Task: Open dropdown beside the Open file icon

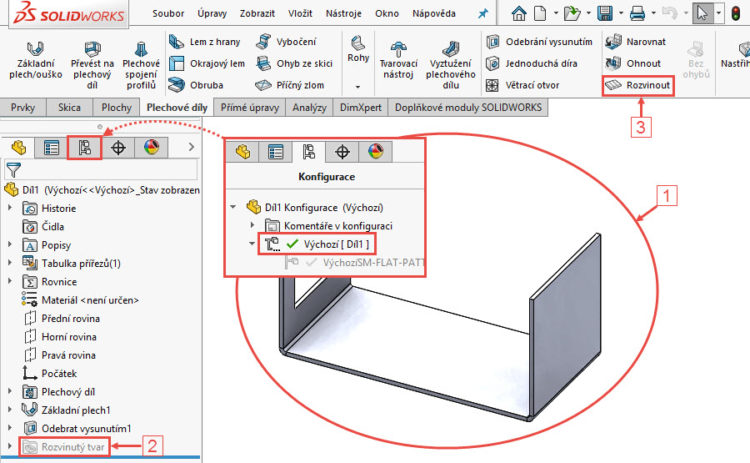Action: (x=588, y=13)
